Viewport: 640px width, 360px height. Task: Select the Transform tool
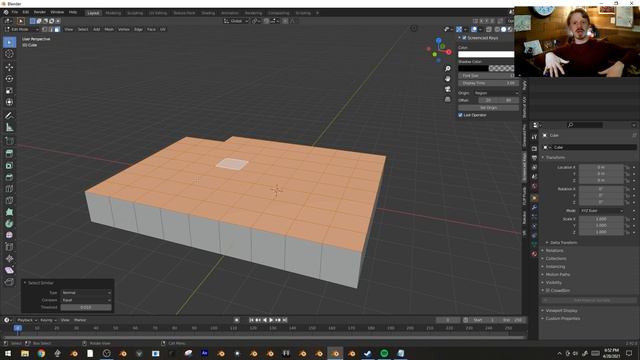click(x=9, y=102)
